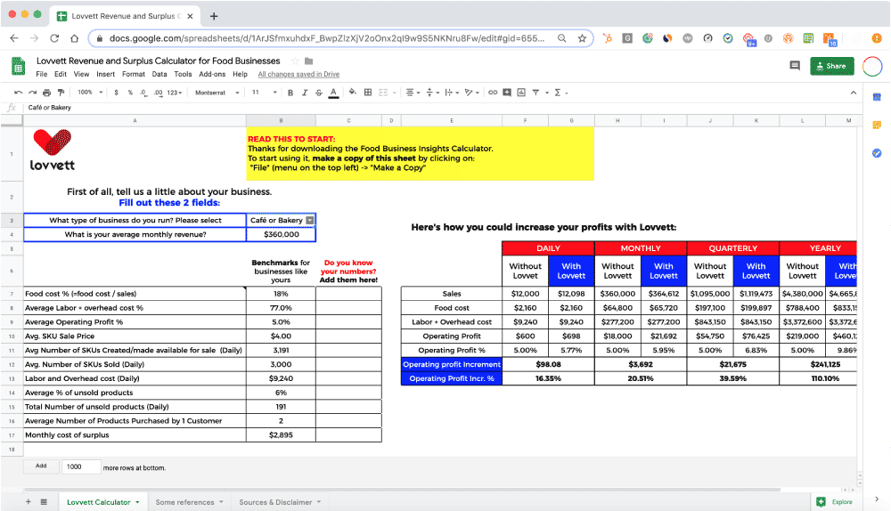The height and width of the screenshot is (511, 891).
Task: Click the green Share button
Action: click(x=831, y=66)
